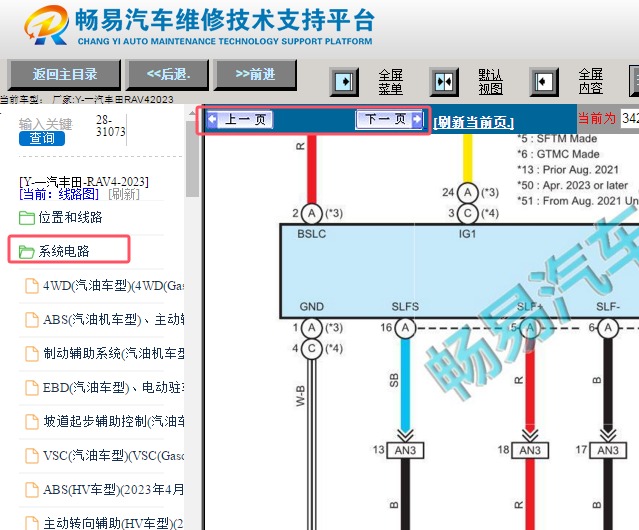Screen dimensions: 639x530
Task: Open 坡道起步辅助控制 document
Action: (x=114, y=421)
